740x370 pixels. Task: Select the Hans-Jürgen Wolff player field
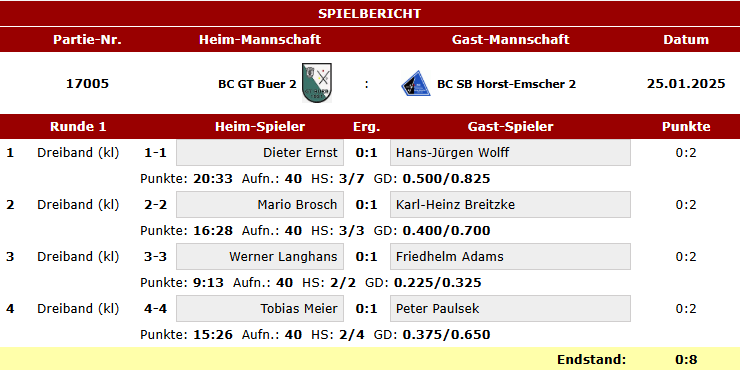click(x=510, y=152)
